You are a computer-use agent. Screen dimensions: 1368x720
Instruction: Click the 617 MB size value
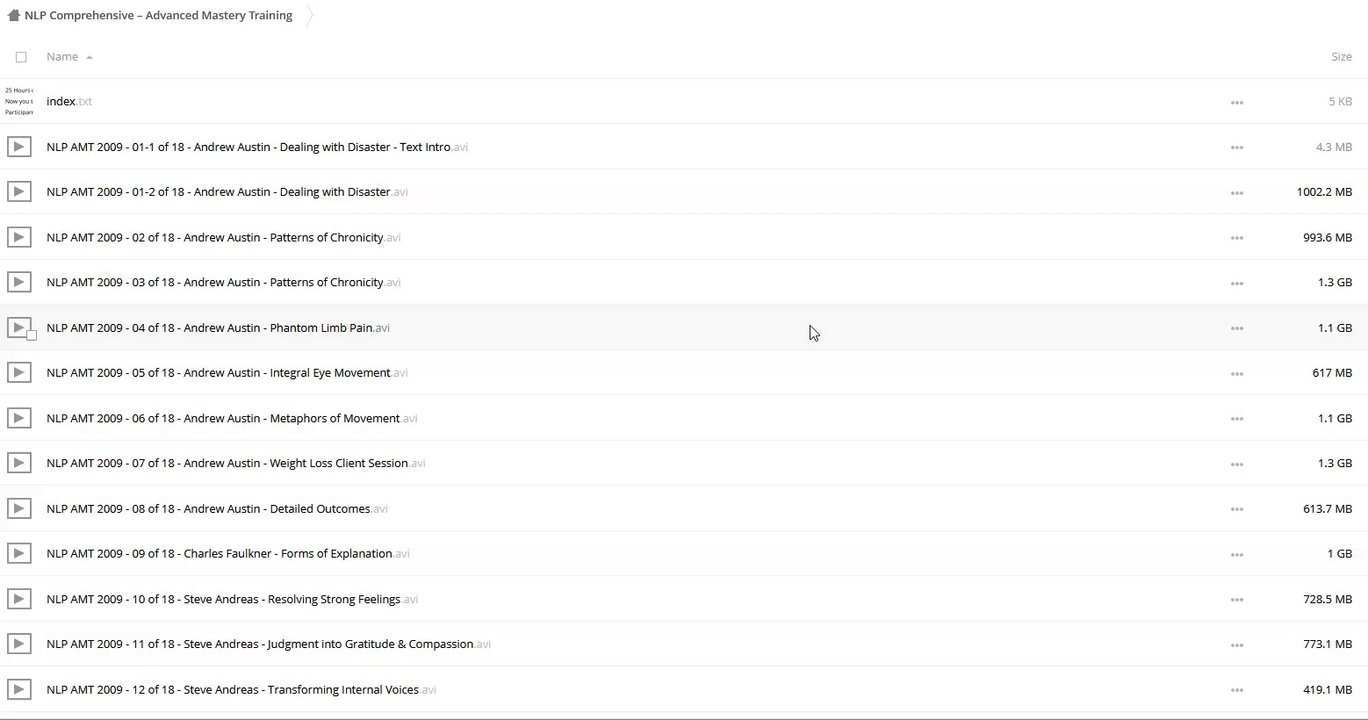pos(1332,373)
